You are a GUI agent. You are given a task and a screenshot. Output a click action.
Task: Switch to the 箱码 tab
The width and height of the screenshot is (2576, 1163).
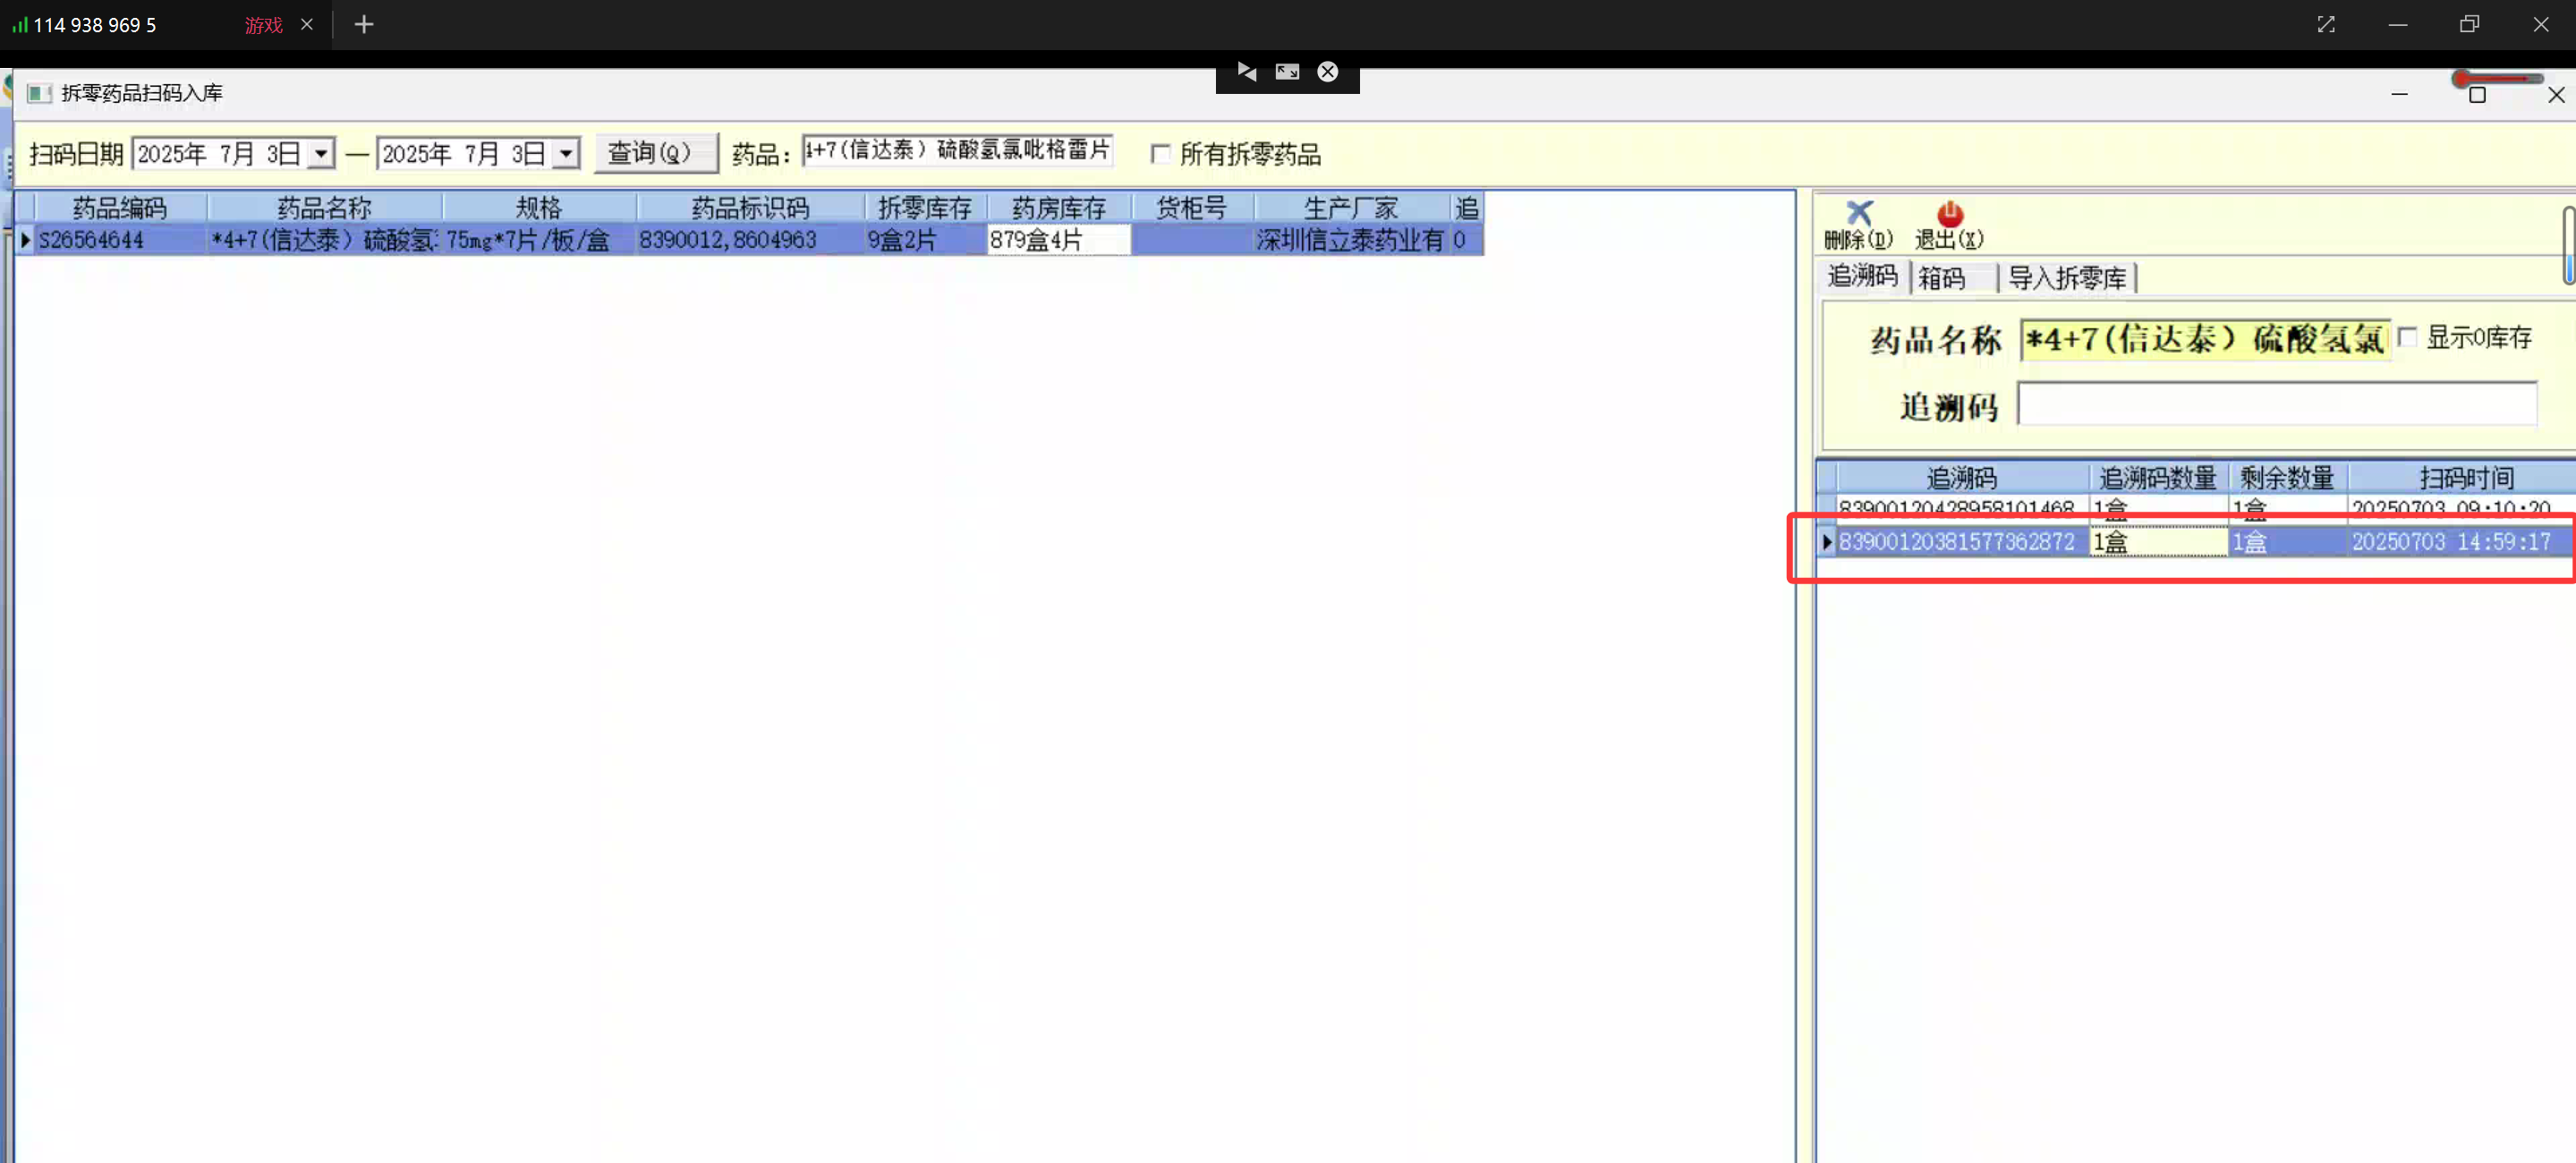pyautogui.click(x=1941, y=278)
